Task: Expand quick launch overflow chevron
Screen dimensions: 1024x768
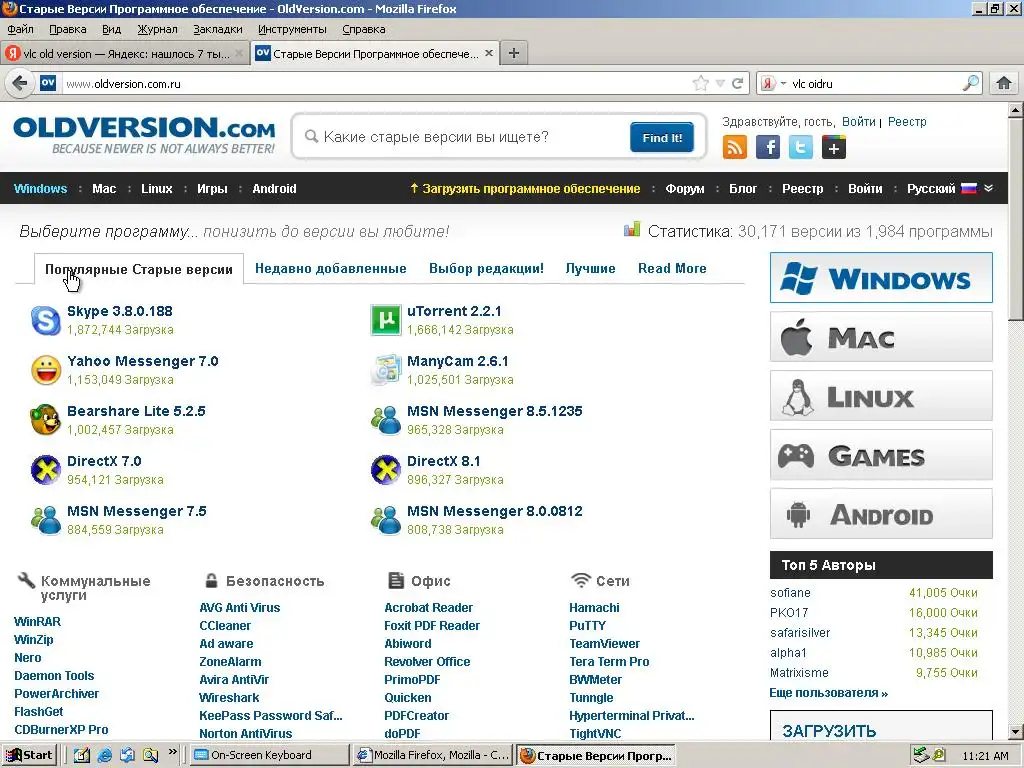Action: (x=172, y=752)
